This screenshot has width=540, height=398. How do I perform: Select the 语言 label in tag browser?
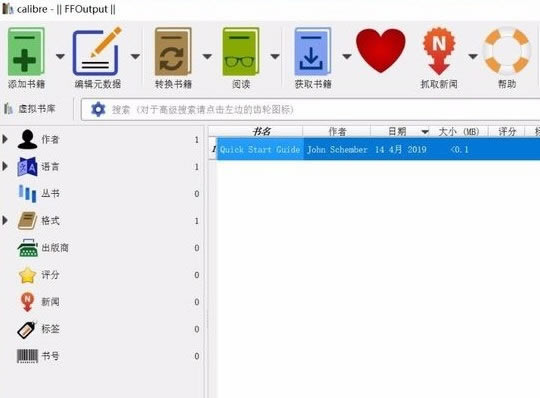click(50, 167)
